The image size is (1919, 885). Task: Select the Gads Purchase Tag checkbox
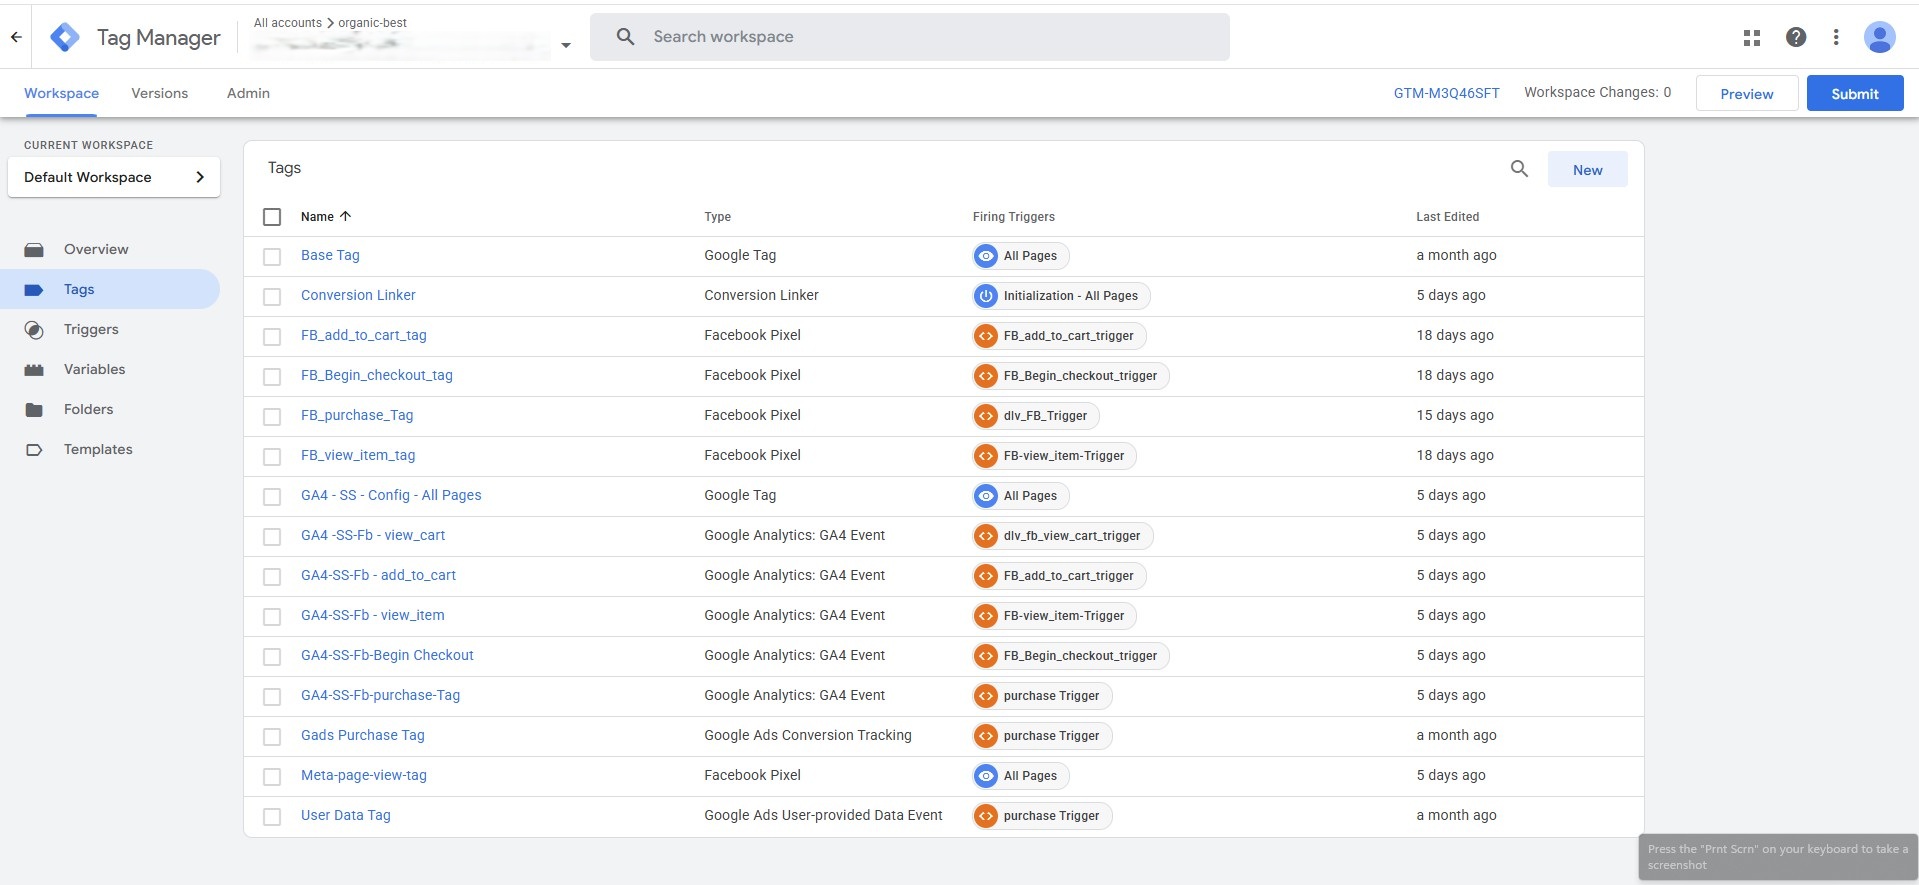pos(272,737)
